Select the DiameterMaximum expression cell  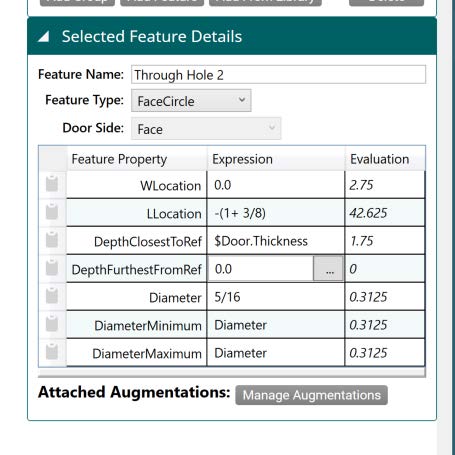pos(276,353)
